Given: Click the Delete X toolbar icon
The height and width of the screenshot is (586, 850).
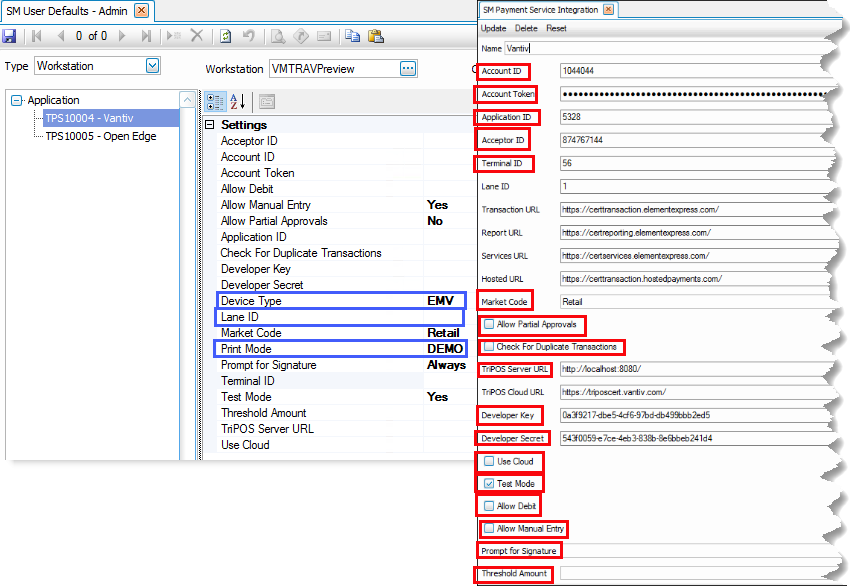Looking at the screenshot, I should pos(197,36).
